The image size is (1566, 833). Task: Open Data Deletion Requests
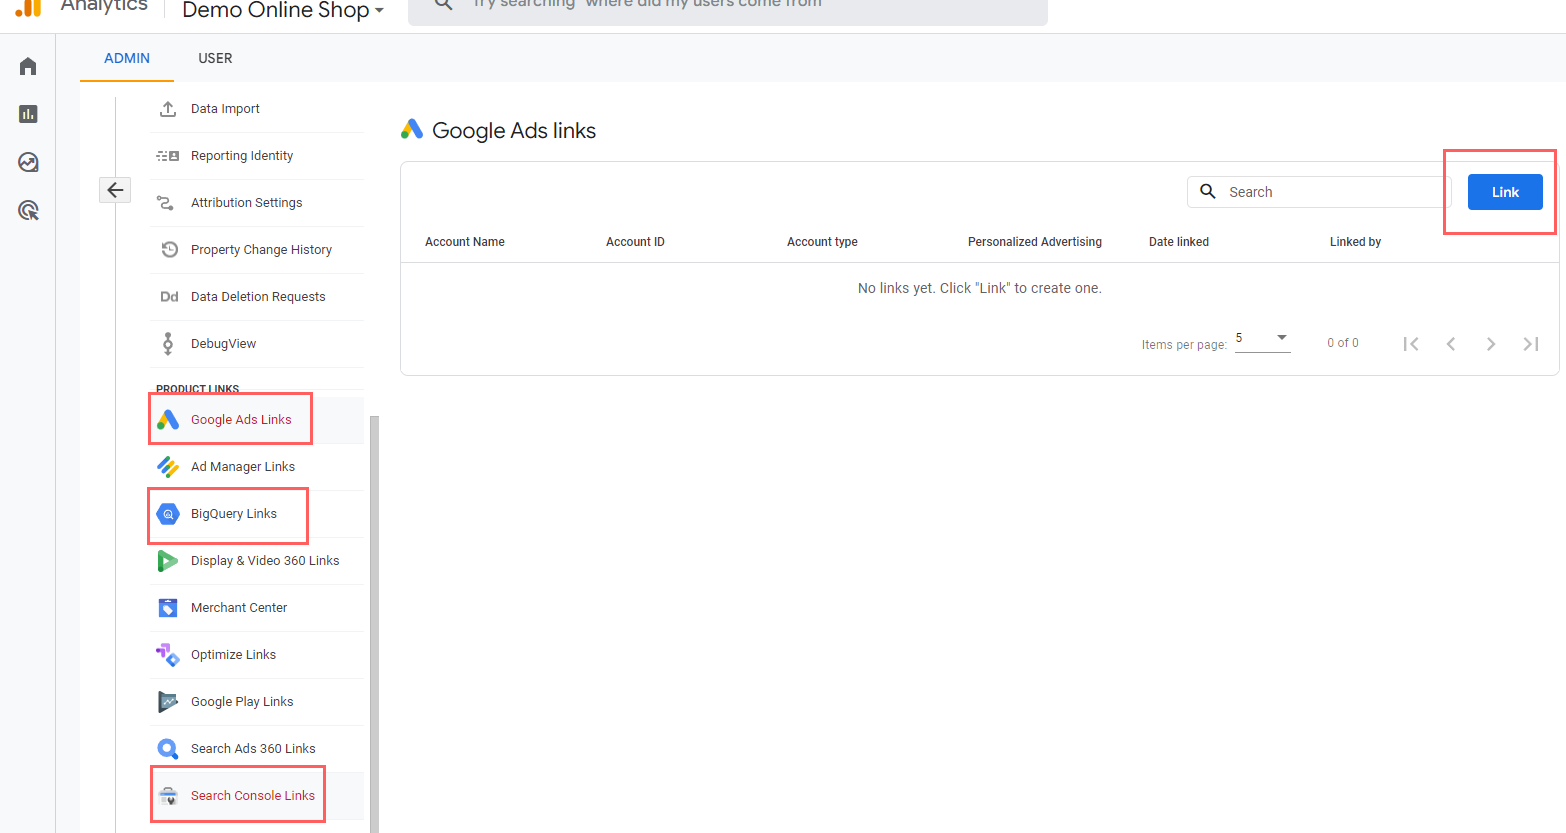click(257, 297)
